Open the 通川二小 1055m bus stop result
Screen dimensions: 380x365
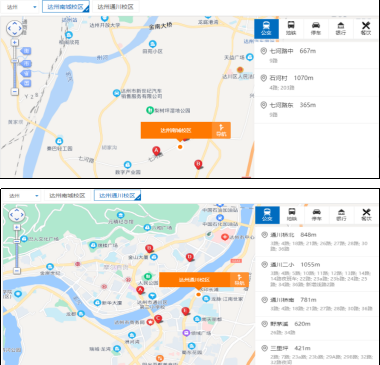(317, 274)
